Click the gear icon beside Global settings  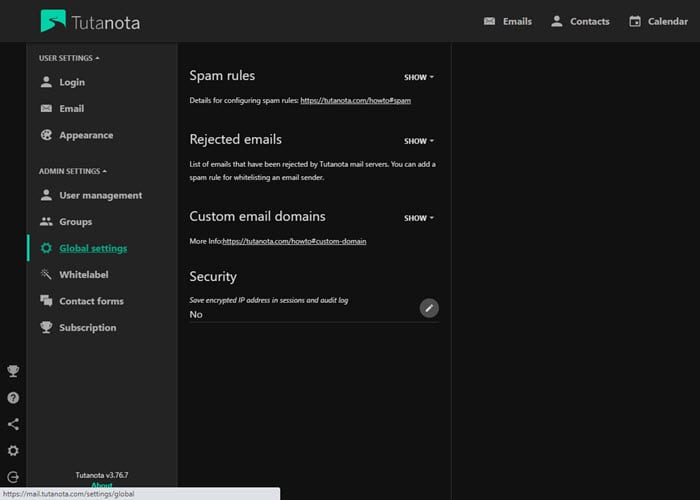point(46,248)
